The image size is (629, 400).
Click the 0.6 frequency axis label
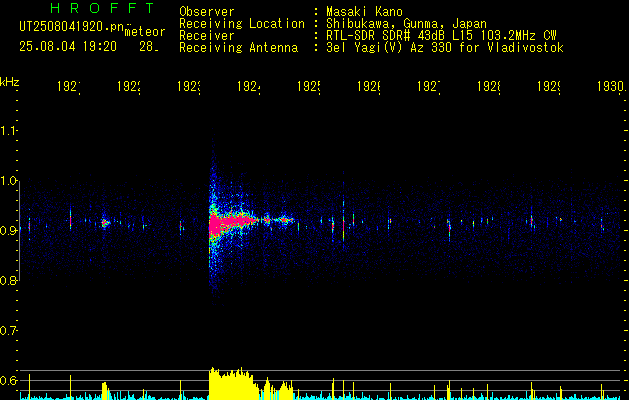(9, 380)
